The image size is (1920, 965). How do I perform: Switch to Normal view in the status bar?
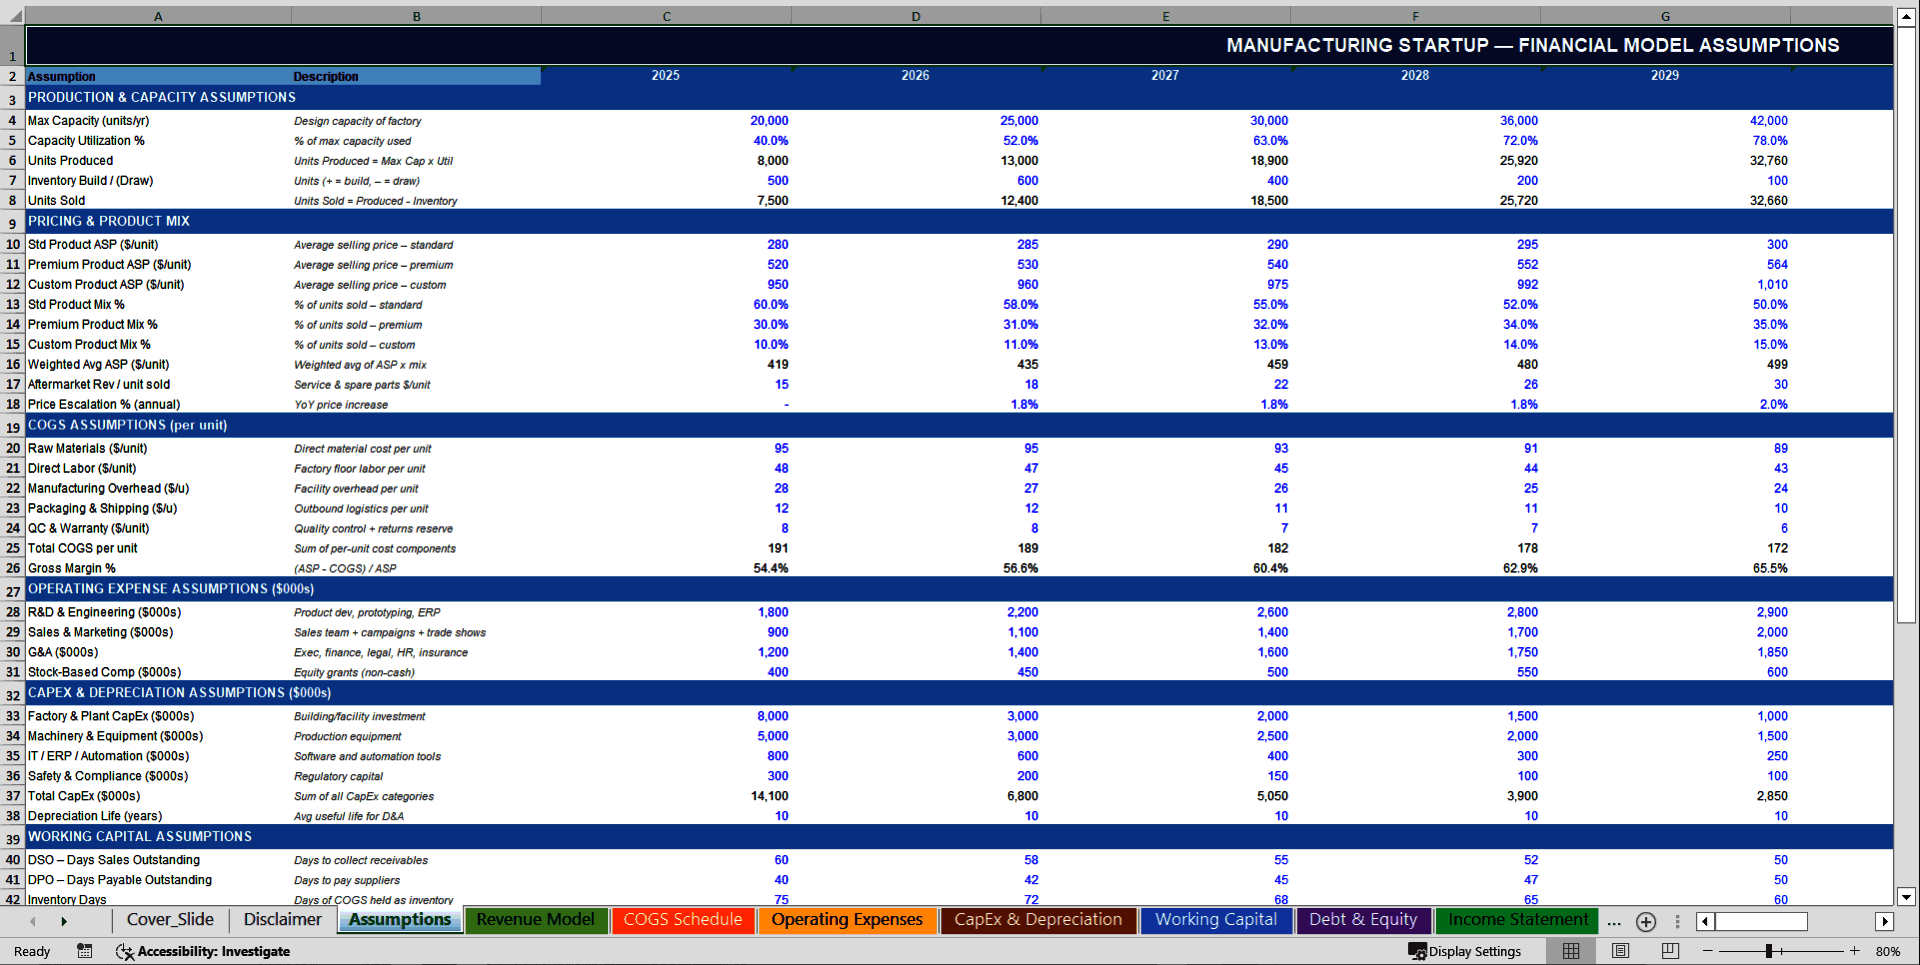(x=1570, y=951)
